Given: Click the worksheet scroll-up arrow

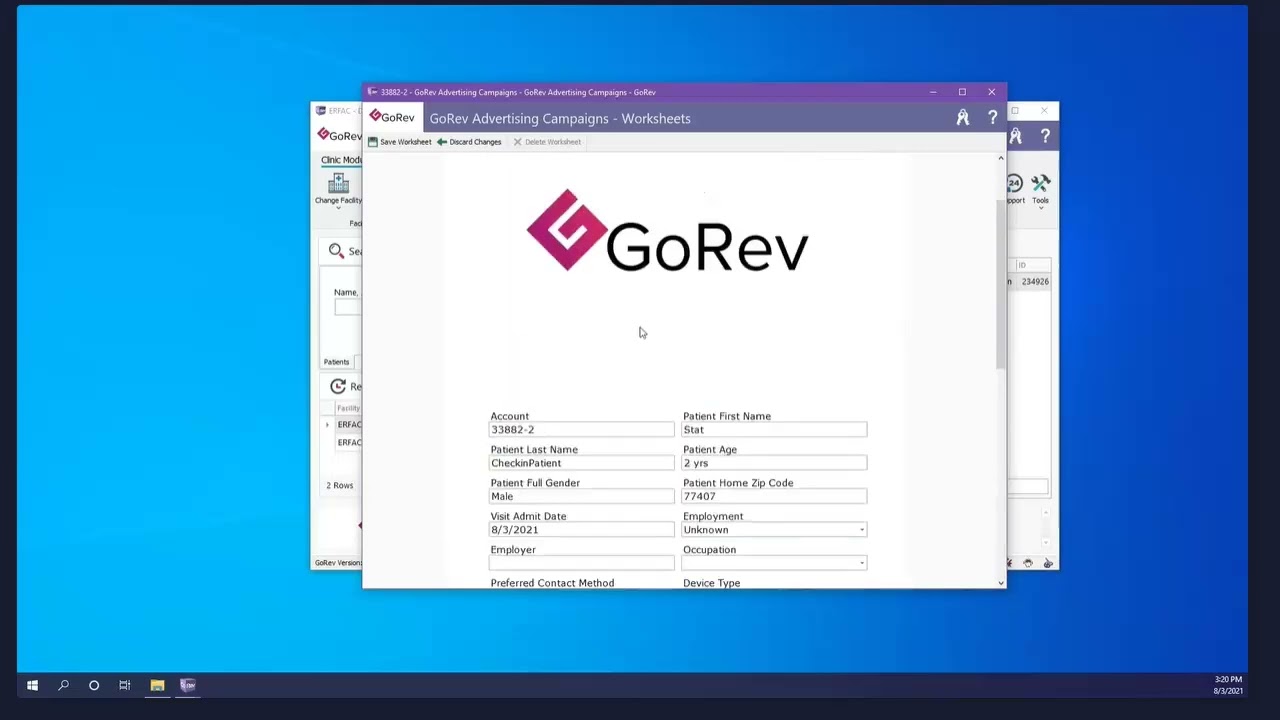Looking at the screenshot, I should [1000, 158].
